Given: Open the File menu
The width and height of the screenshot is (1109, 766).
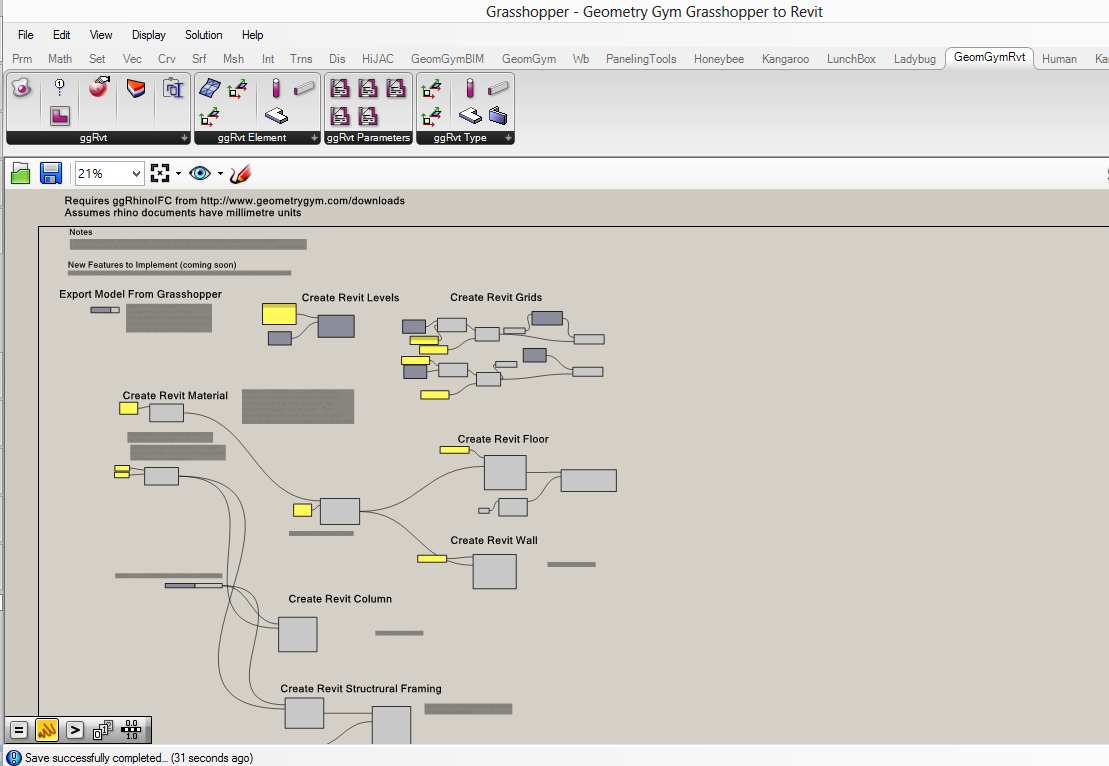Looking at the screenshot, I should point(25,35).
